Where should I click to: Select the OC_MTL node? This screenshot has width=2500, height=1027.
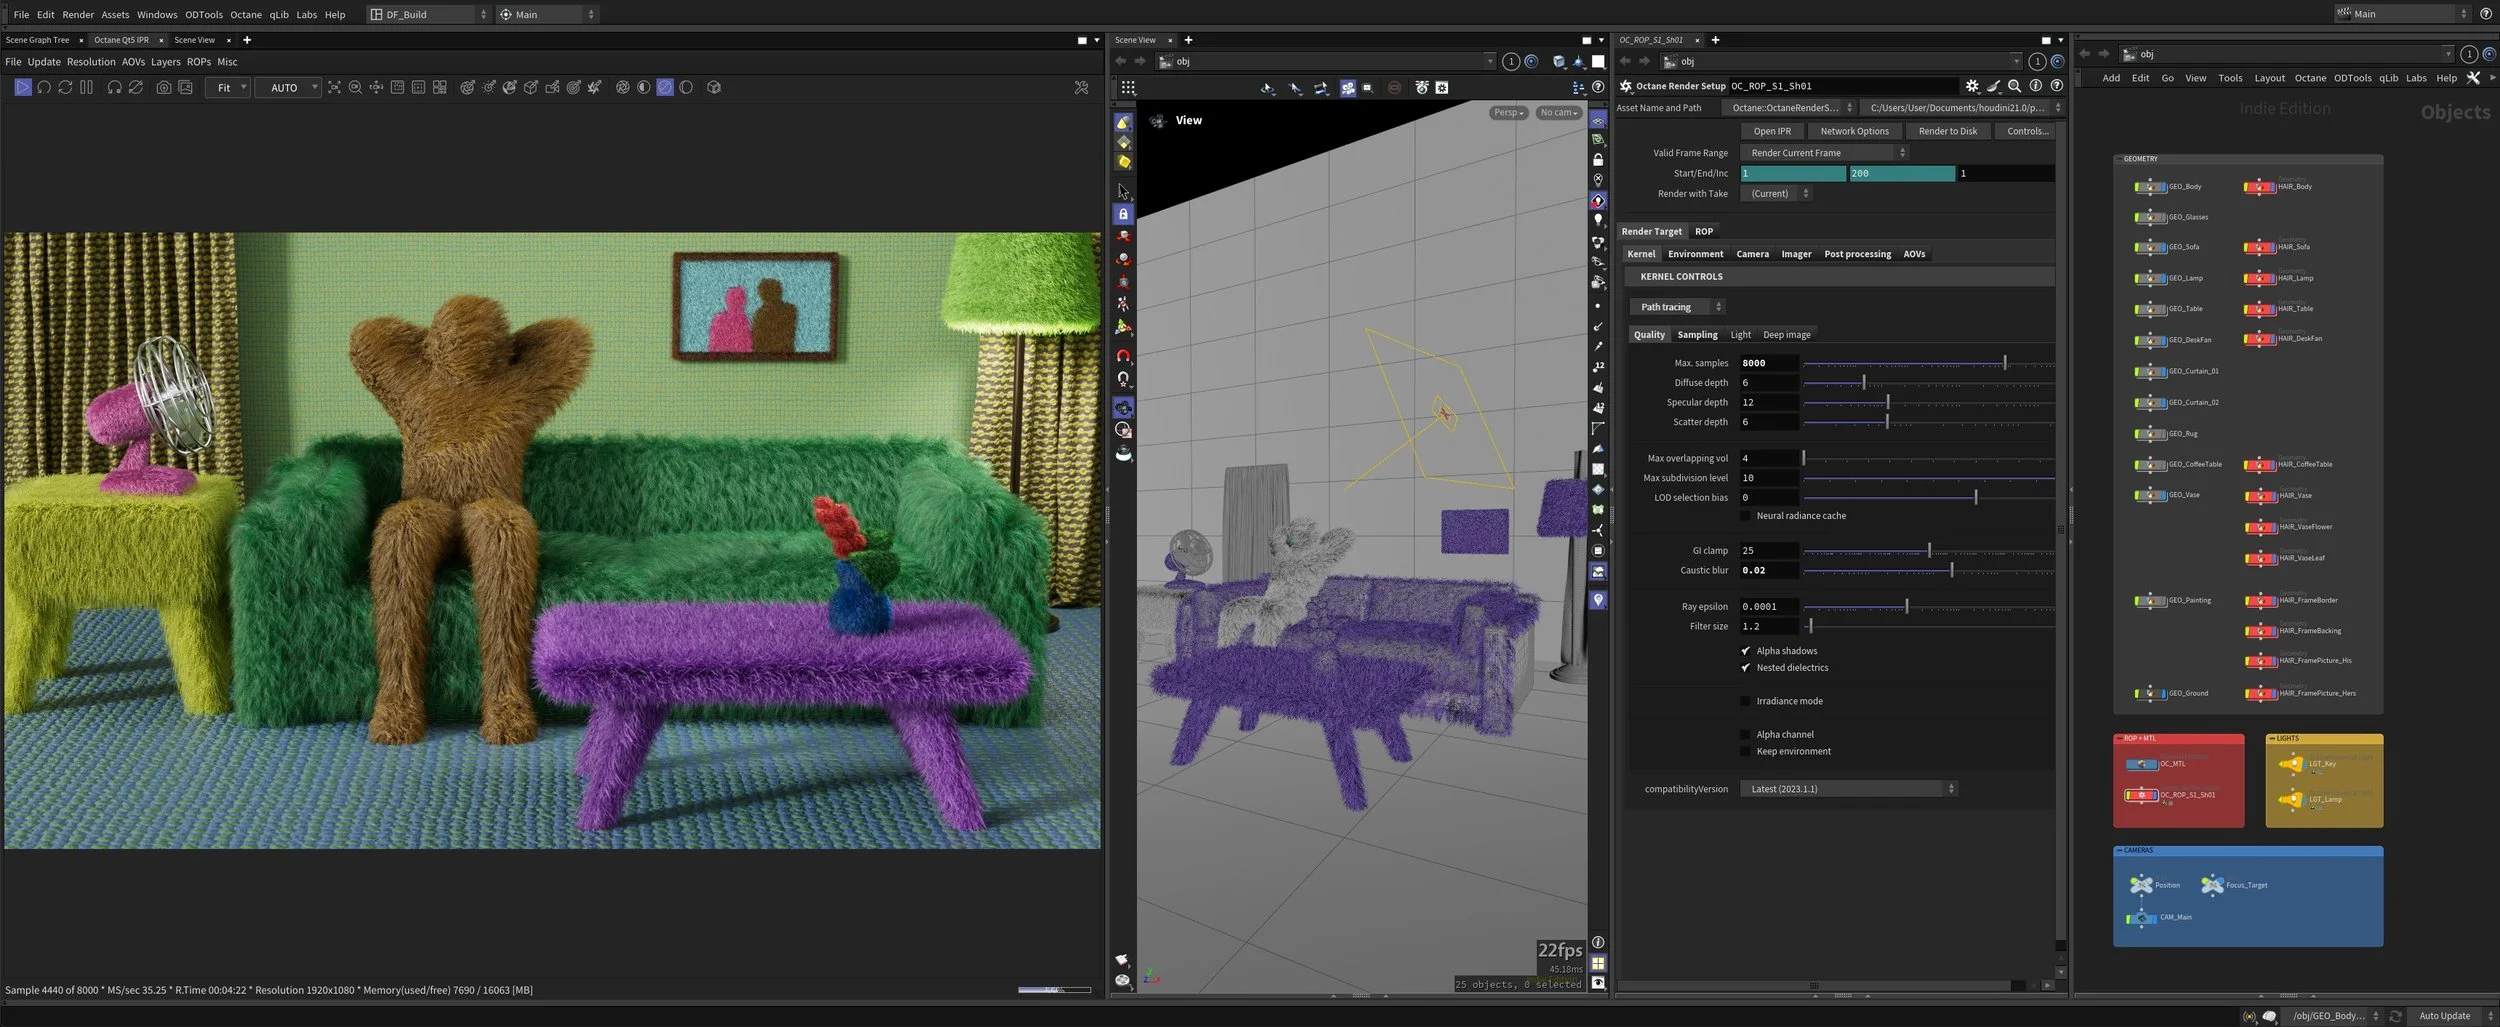[2142, 764]
